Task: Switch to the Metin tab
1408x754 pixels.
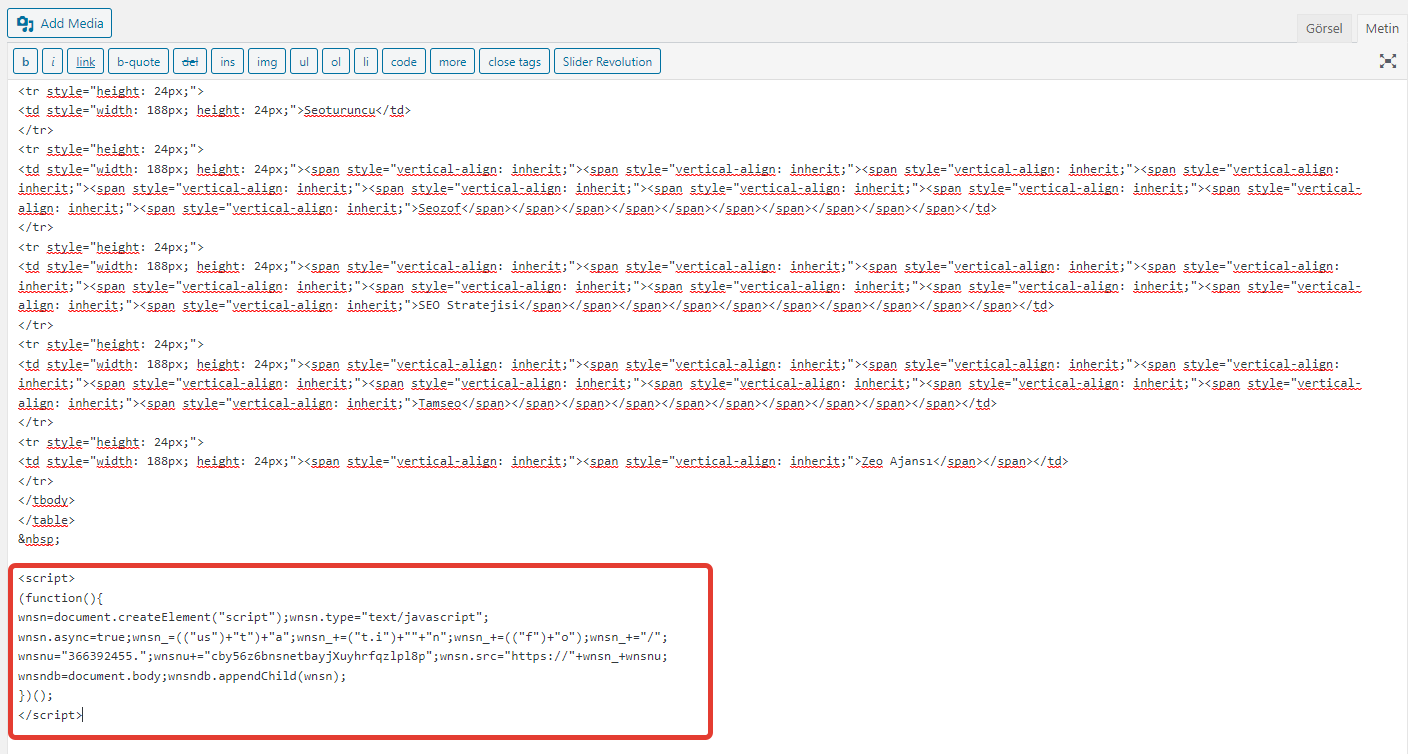Action: coord(1382,29)
